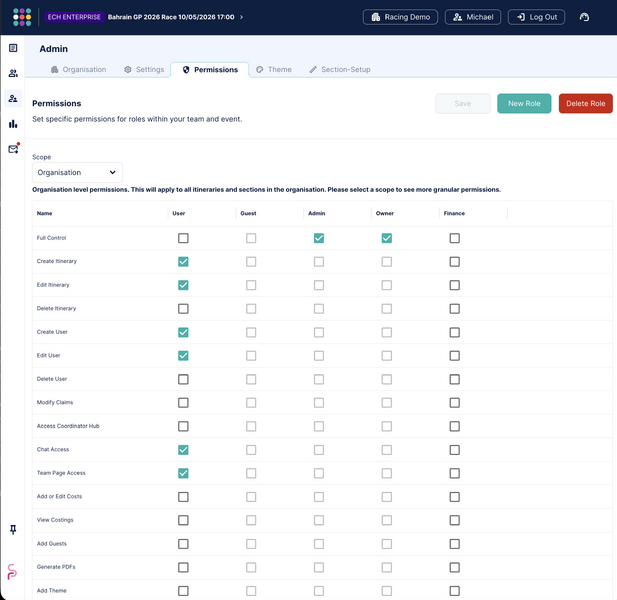Open the mail notifications icon in sidebar

pyautogui.click(x=13, y=149)
